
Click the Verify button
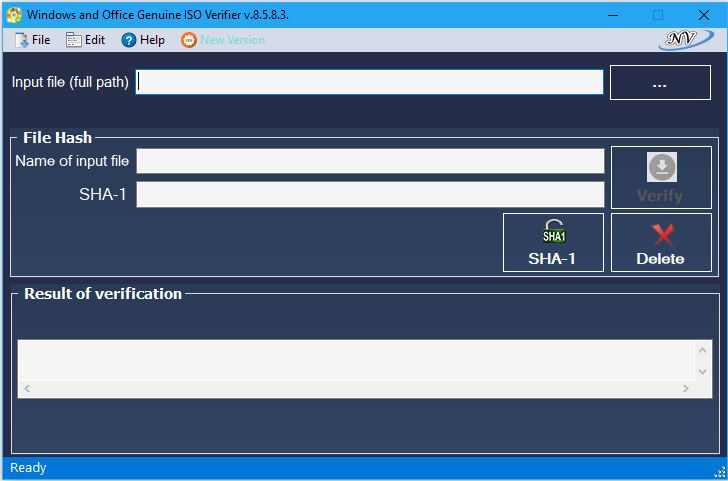click(661, 177)
